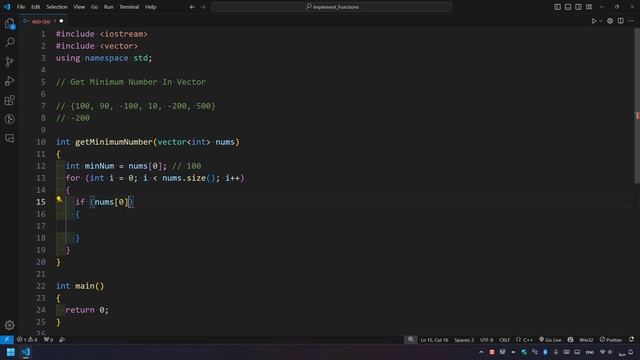Open the View menu
Screen dimensions: 640x360
79,7
